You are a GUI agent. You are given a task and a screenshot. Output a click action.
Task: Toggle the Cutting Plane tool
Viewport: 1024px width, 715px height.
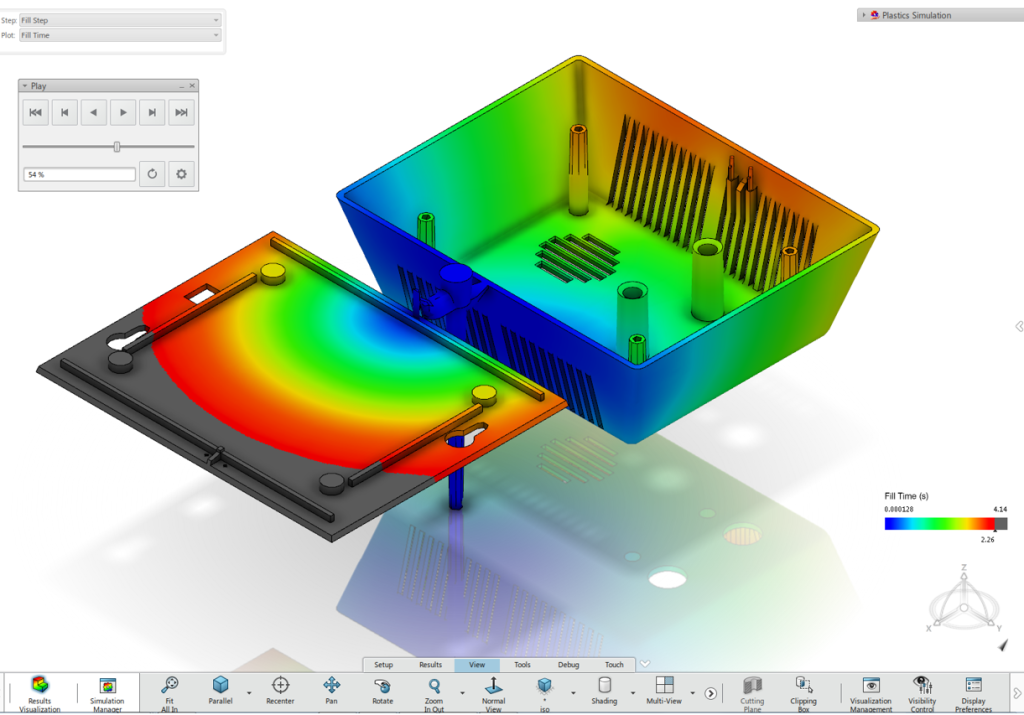(x=752, y=692)
